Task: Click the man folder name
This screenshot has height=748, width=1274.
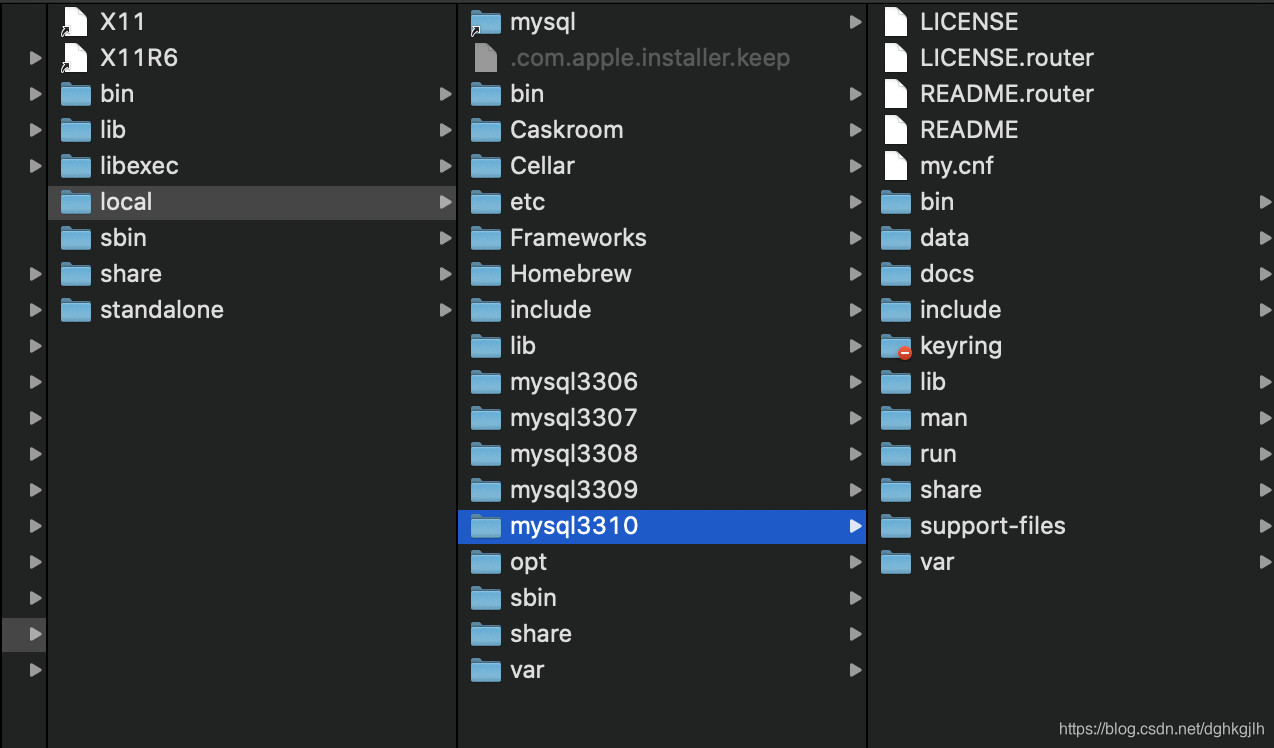Action: (x=943, y=418)
